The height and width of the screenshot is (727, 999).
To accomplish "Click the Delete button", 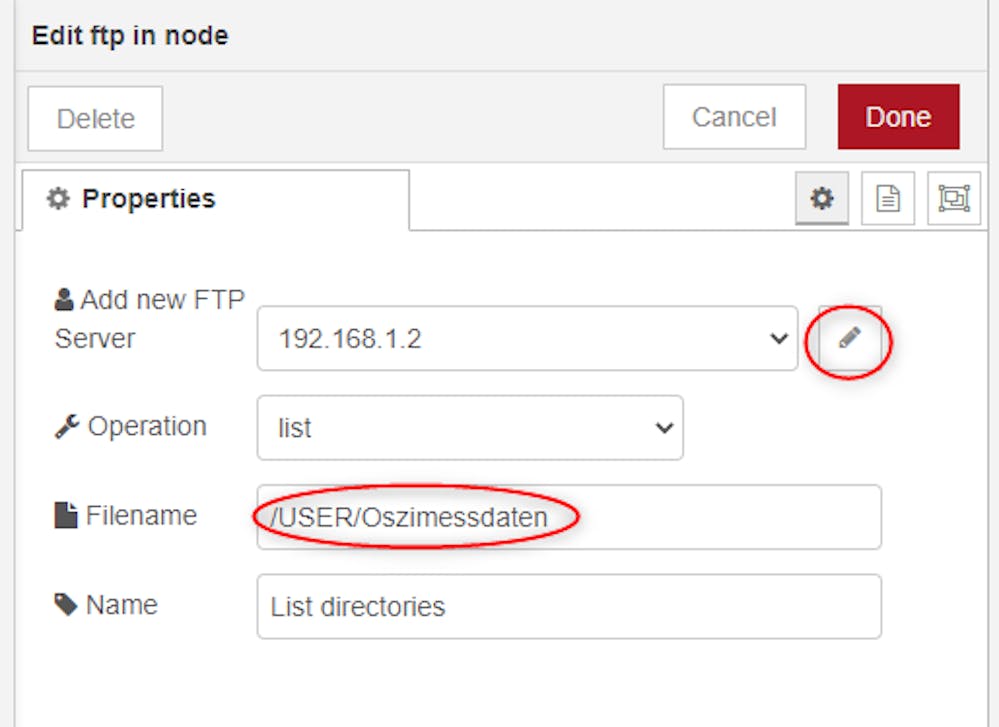I will click(95, 119).
